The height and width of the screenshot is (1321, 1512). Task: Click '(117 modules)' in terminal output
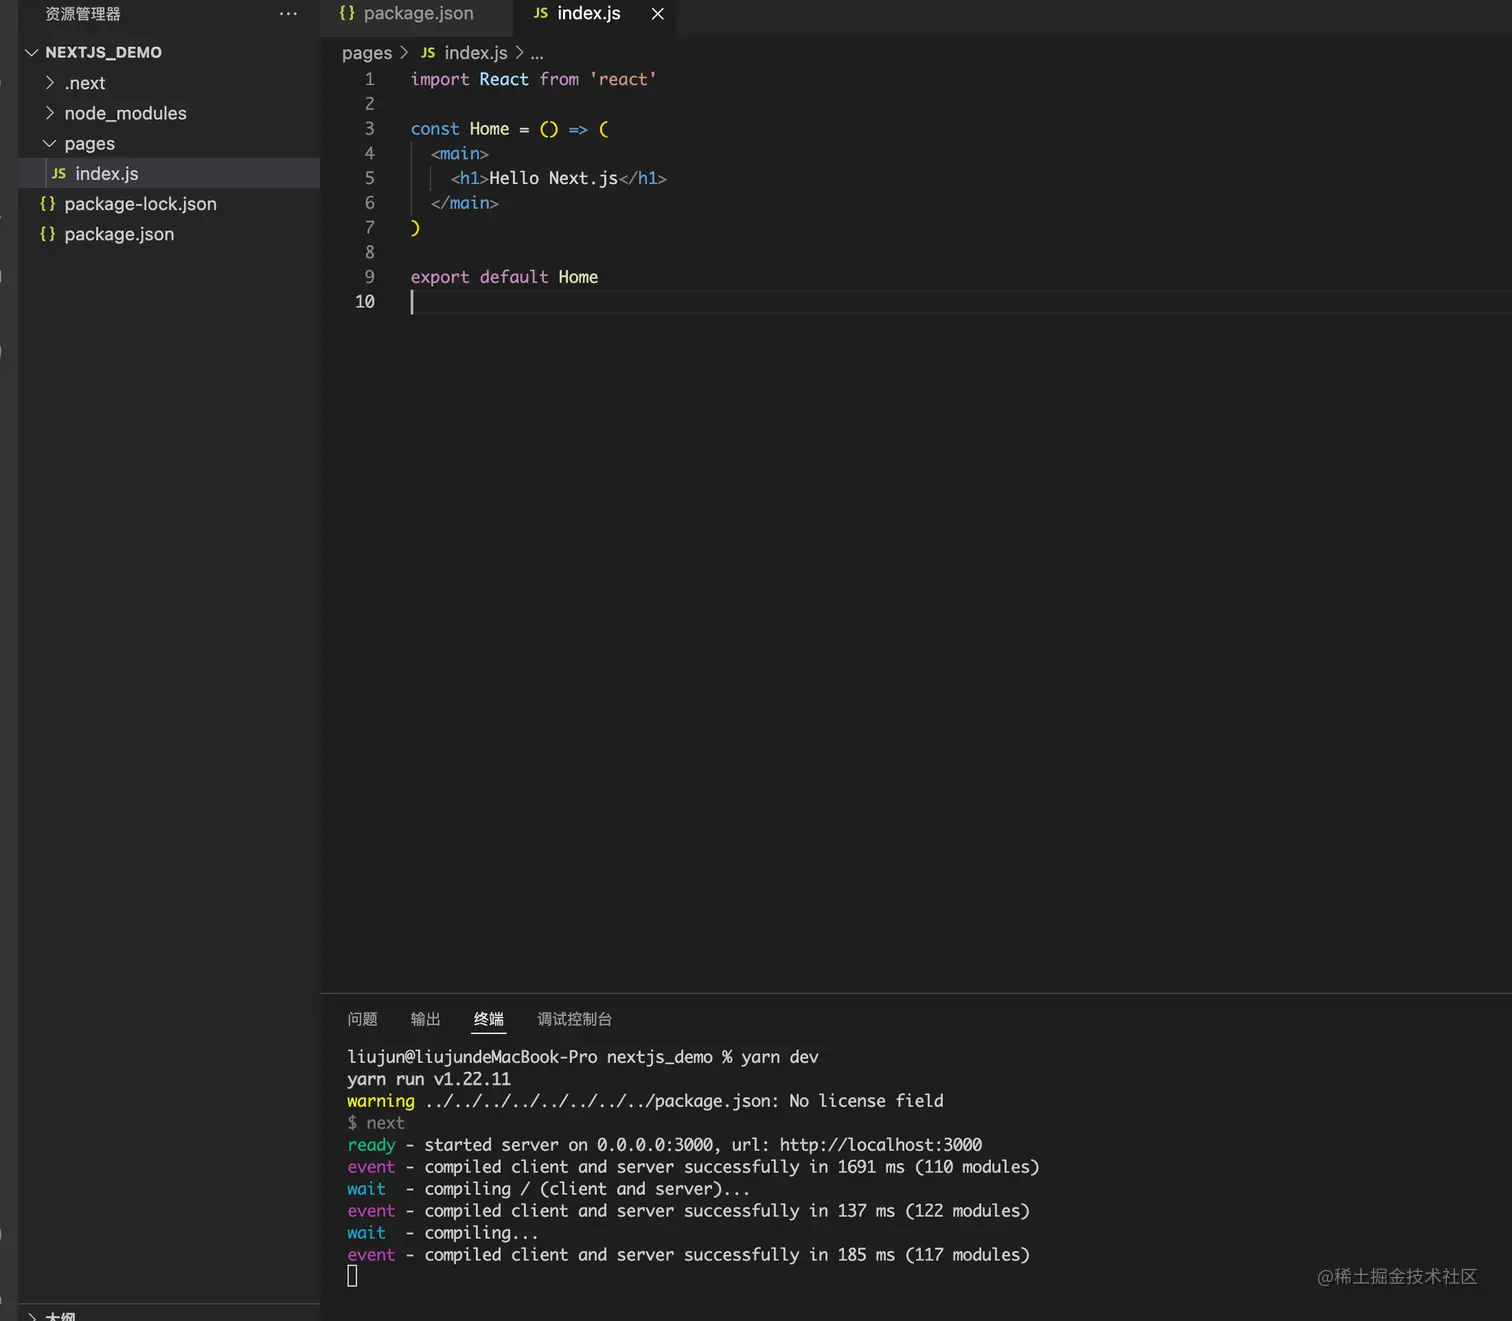pos(967,1255)
